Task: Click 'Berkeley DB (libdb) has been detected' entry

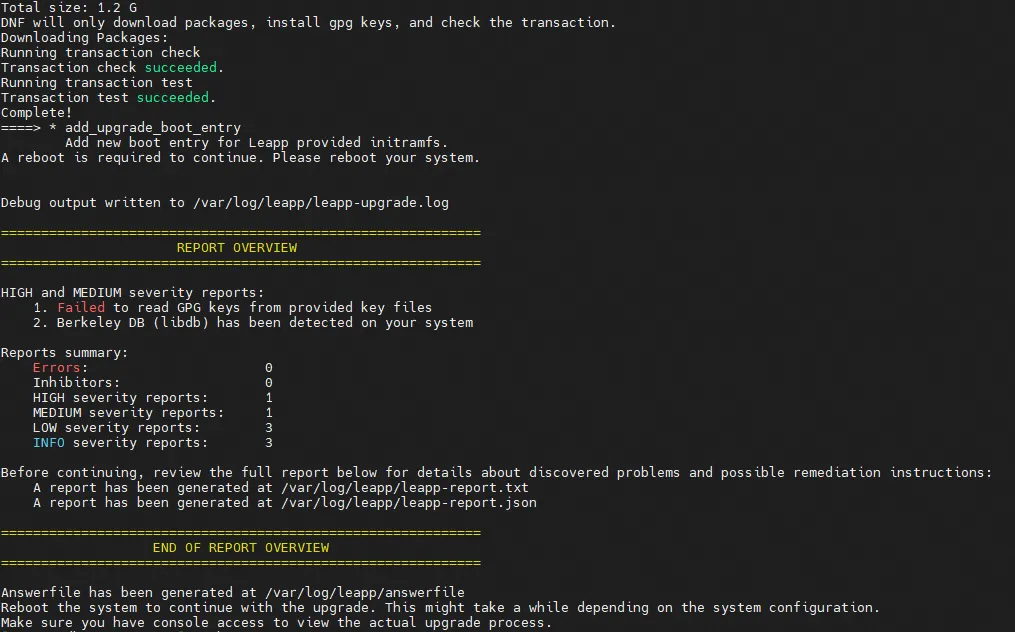Action: coord(253,322)
